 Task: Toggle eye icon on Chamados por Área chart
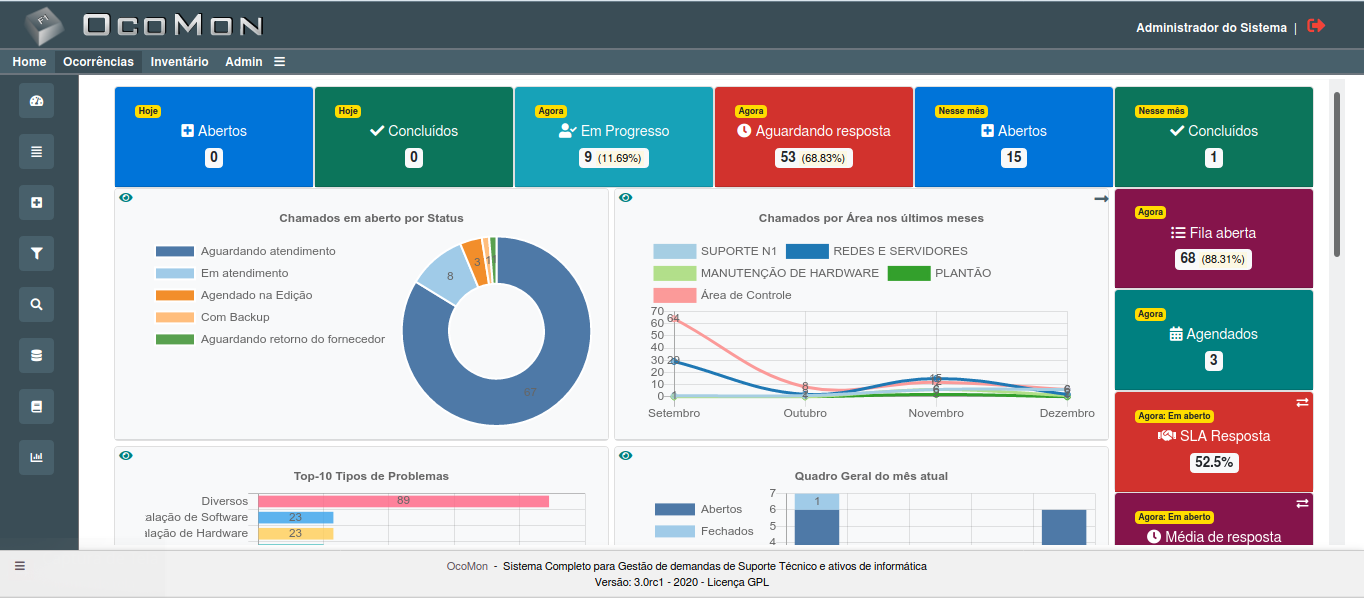tap(626, 198)
